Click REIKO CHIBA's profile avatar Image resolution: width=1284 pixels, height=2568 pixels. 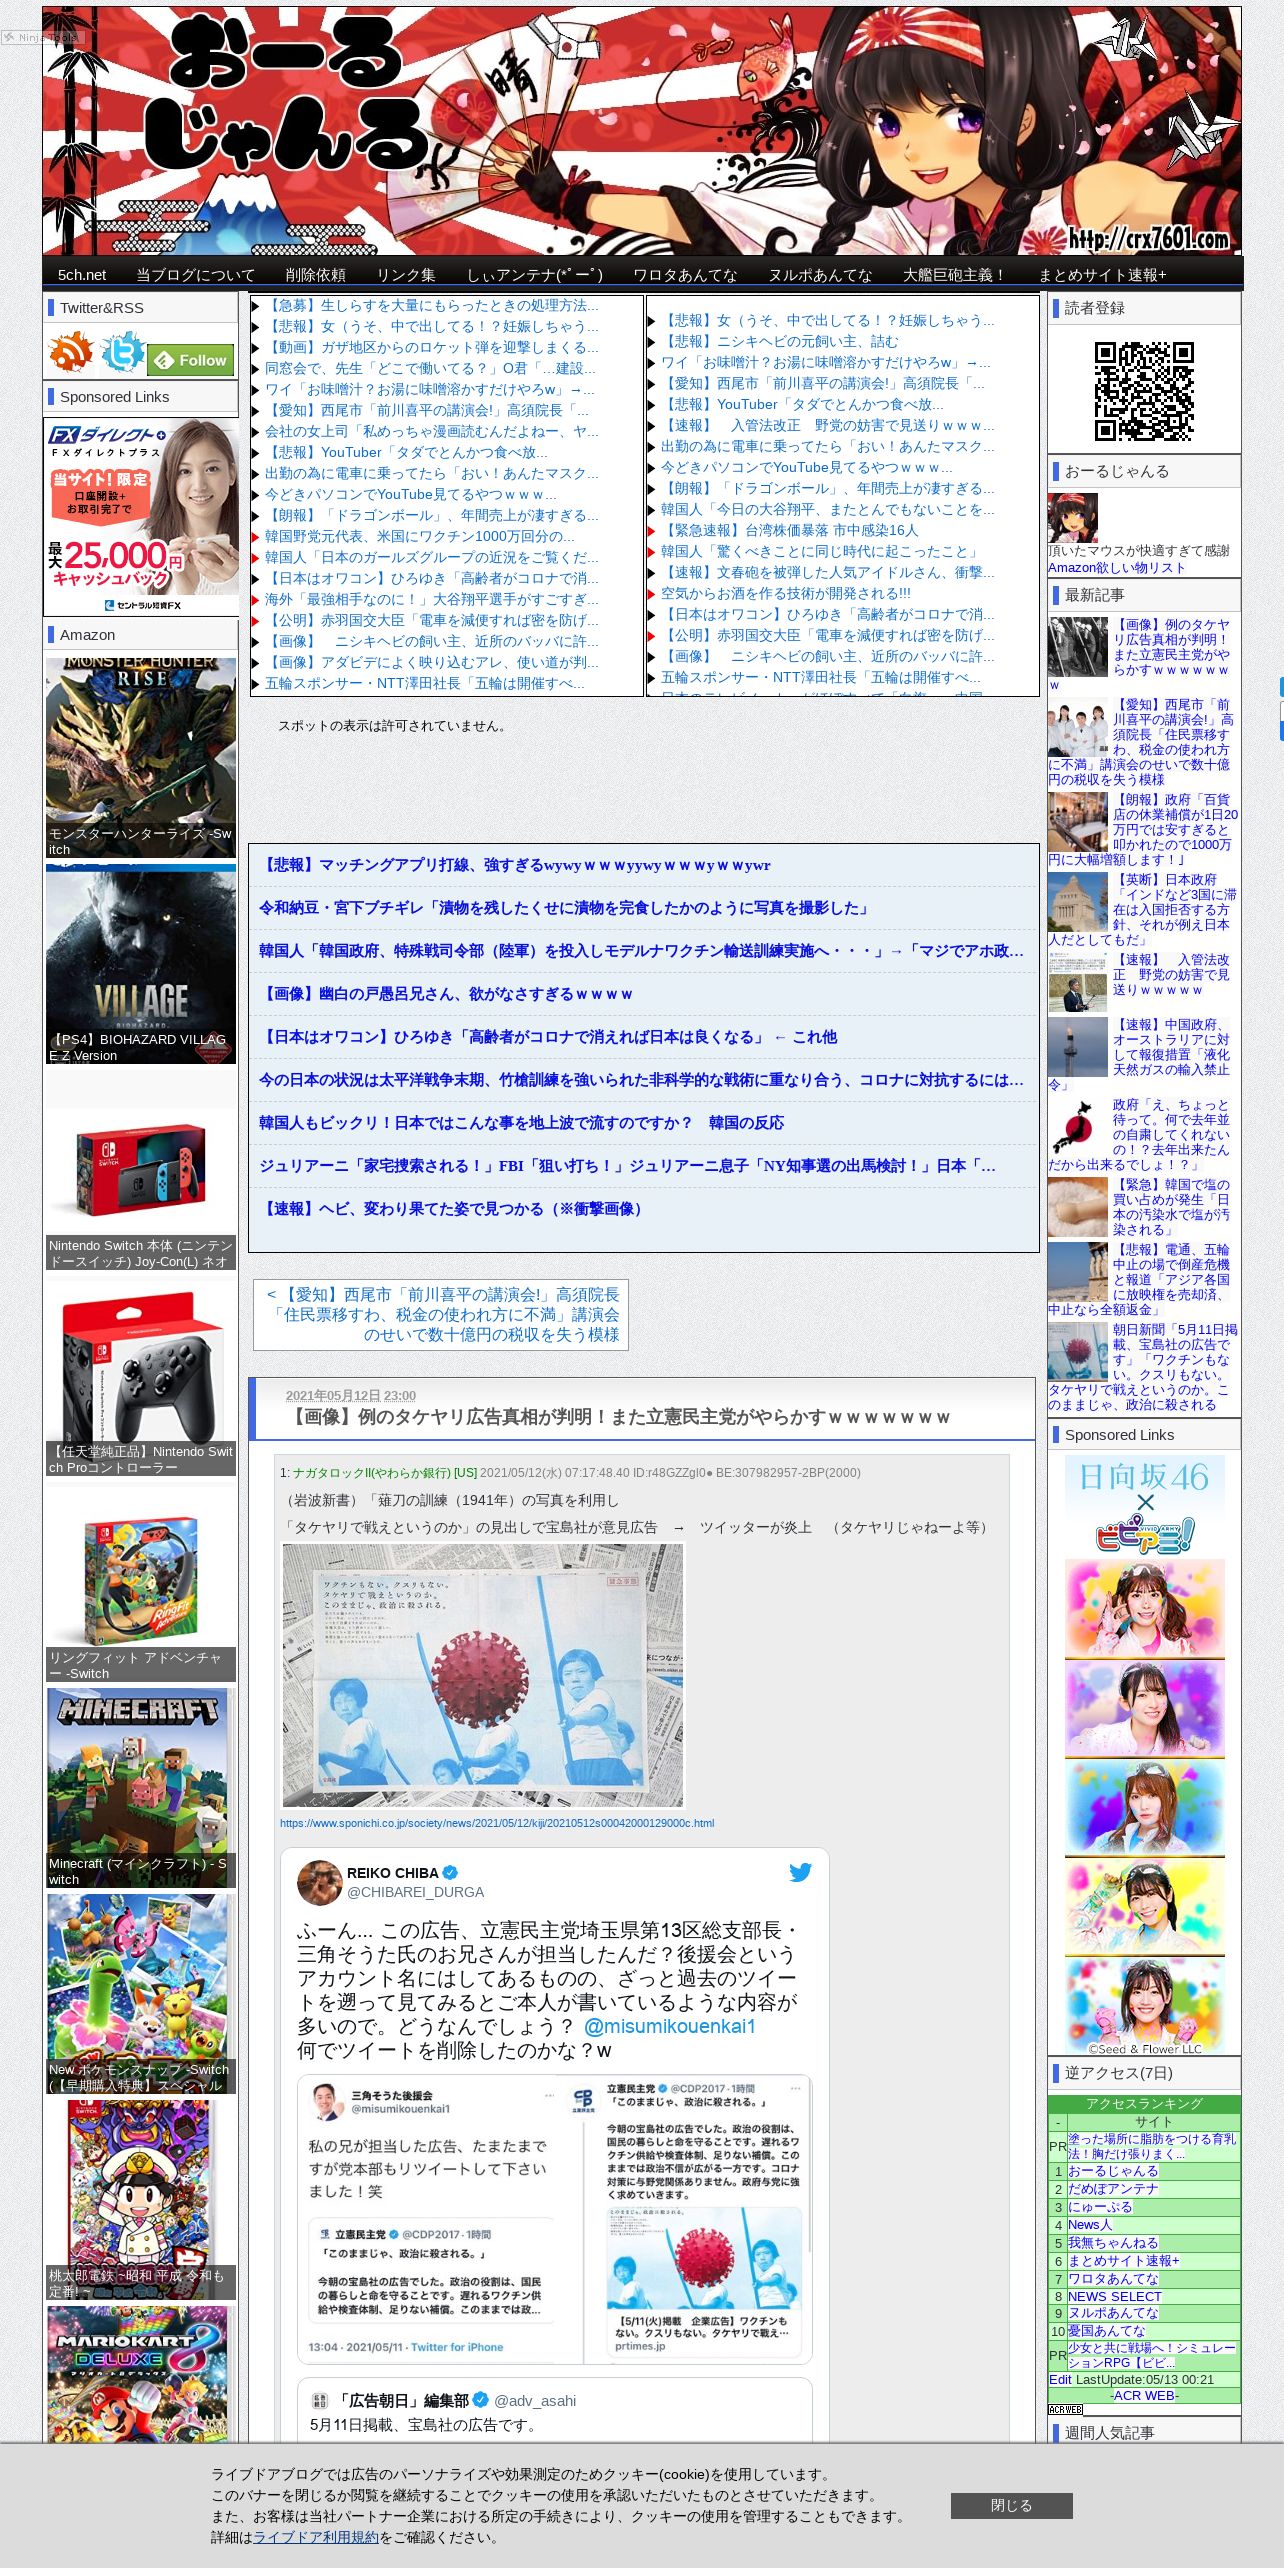[320, 1882]
